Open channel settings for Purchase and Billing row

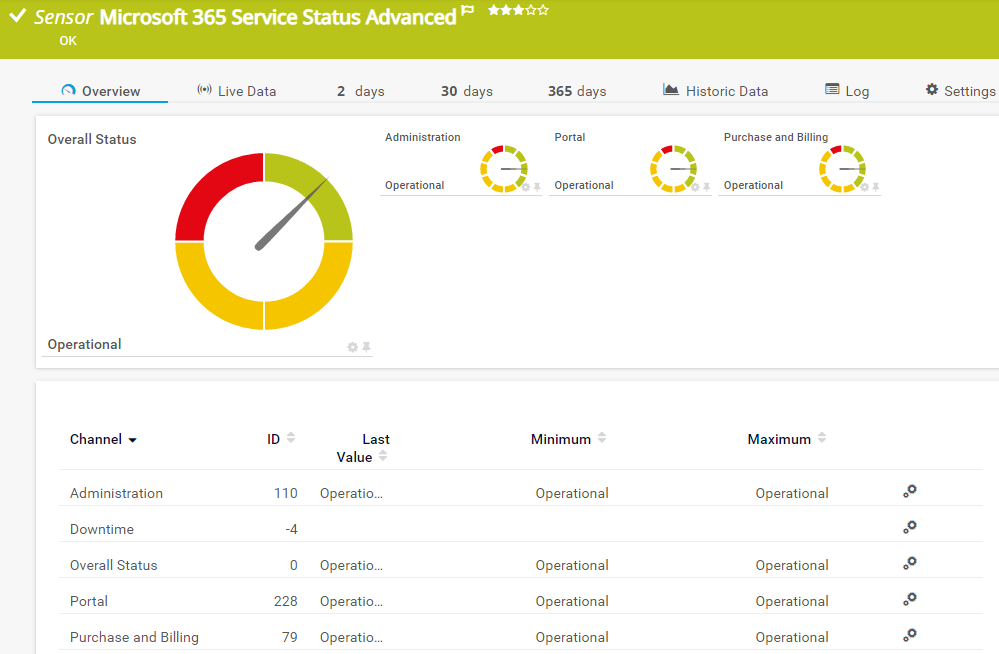point(909,635)
